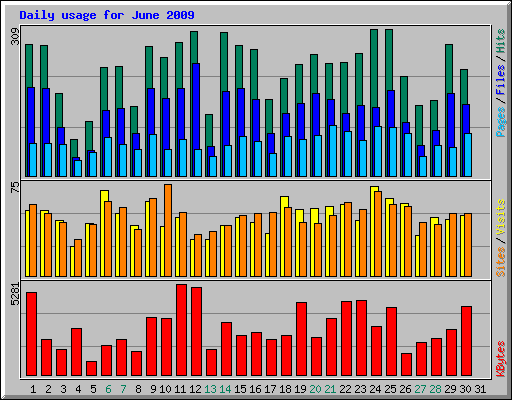Select the red KBytes bar for day 19

click(301, 339)
